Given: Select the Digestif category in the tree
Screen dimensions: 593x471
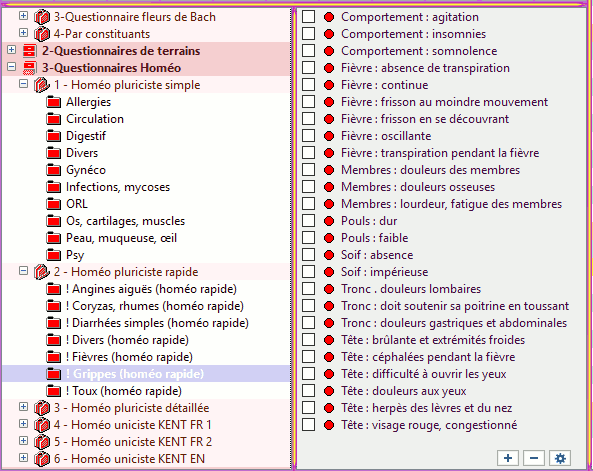Looking at the screenshot, I should click(86, 136).
